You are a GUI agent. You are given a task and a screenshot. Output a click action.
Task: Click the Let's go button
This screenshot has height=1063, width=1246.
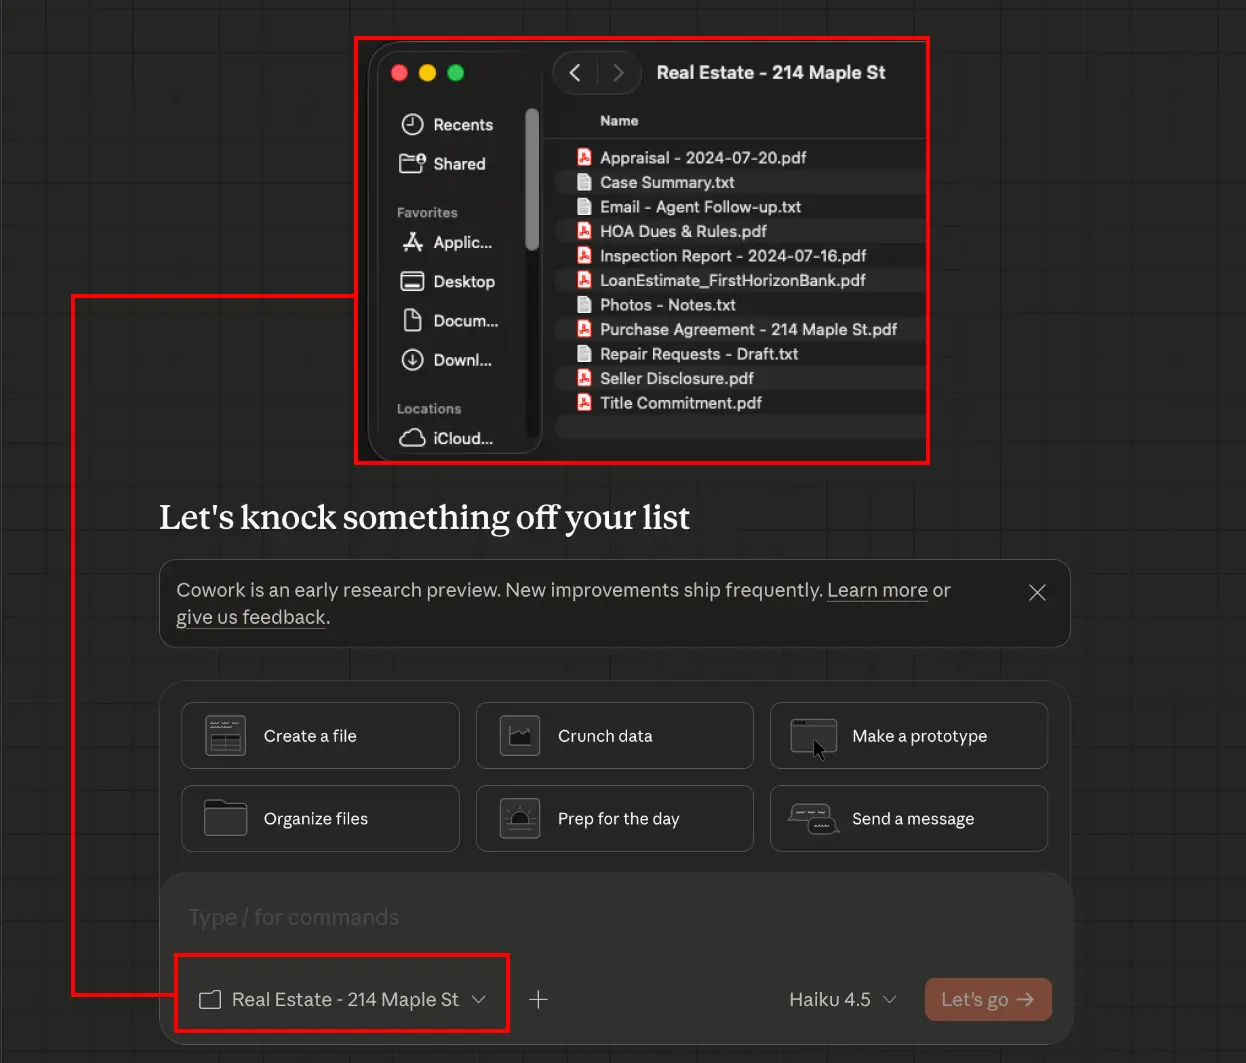[988, 999]
